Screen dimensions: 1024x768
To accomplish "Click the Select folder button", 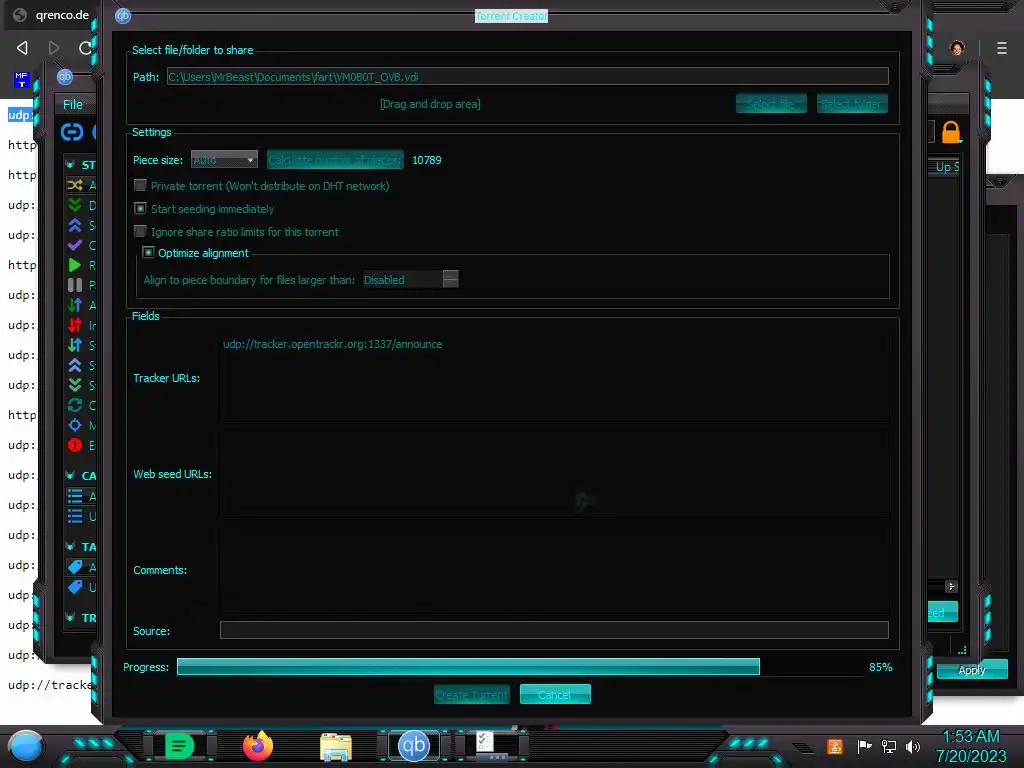I will tap(852, 103).
